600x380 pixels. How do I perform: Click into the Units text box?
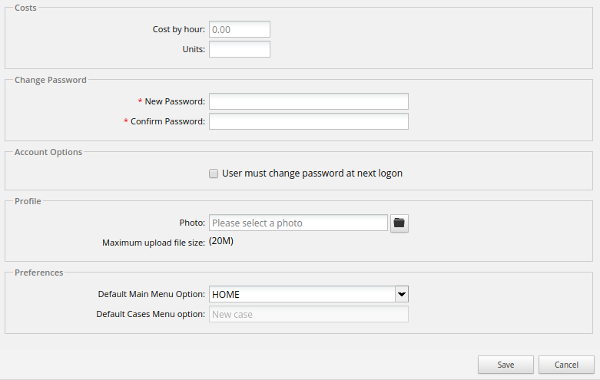(240, 49)
